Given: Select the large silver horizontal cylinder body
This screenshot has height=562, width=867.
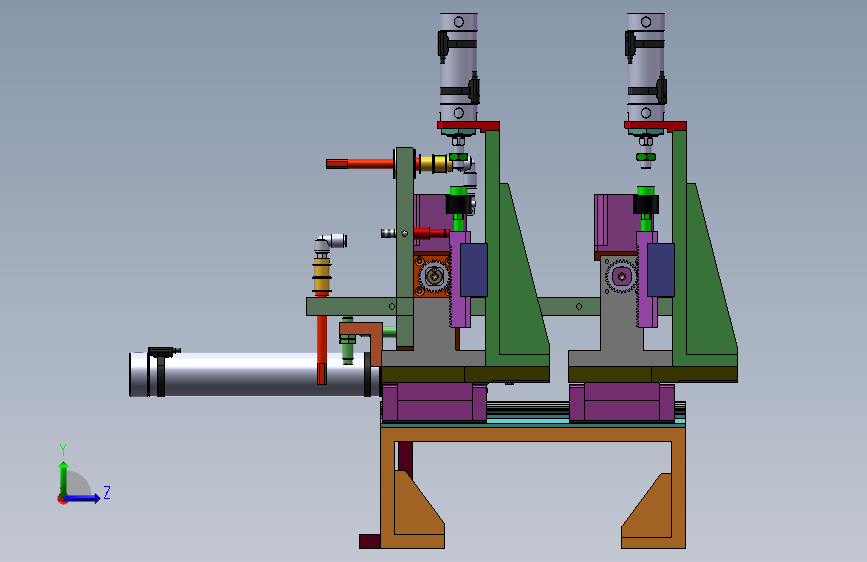Looking at the screenshot, I should click(x=254, y=374).
